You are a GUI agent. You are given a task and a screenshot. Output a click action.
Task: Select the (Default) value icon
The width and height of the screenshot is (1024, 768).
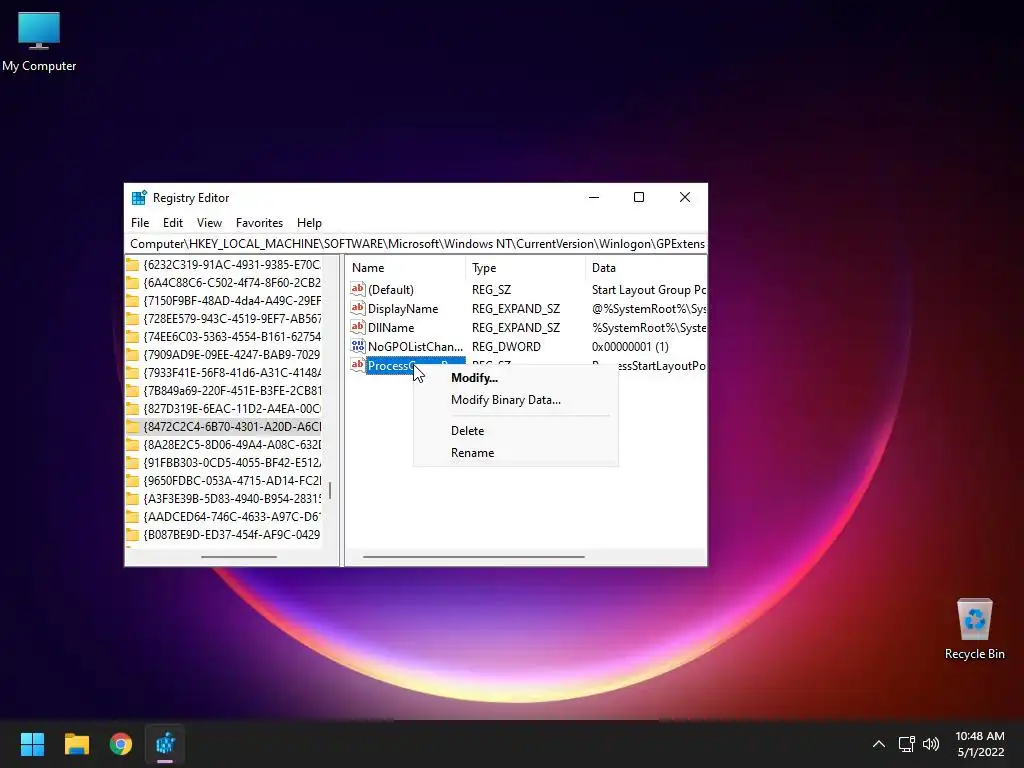pyautogui.click(x=357, y=289)
